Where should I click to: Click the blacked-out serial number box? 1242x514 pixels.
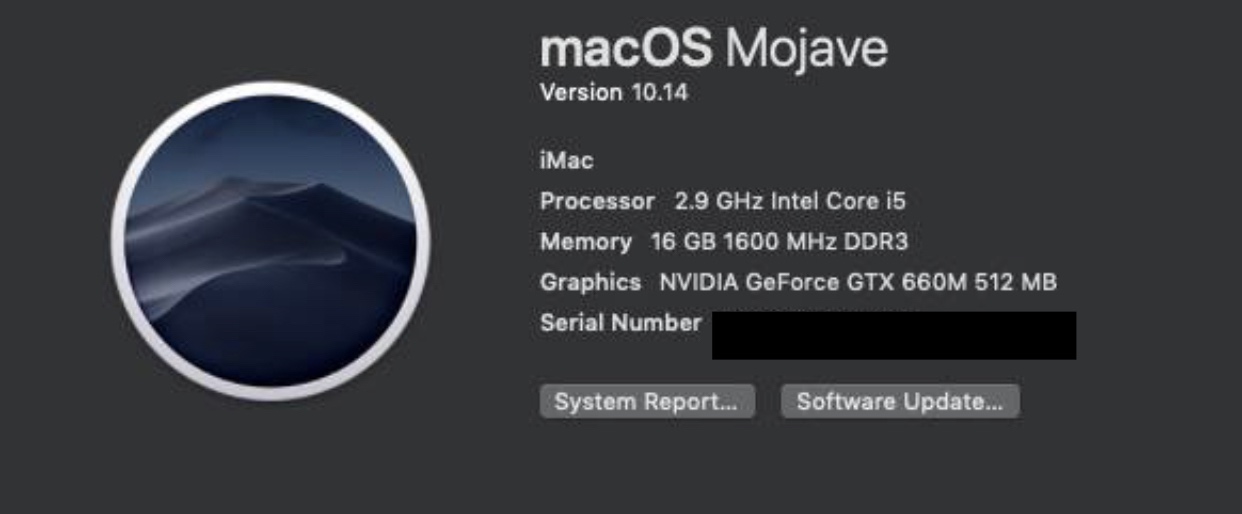[894, 335]
